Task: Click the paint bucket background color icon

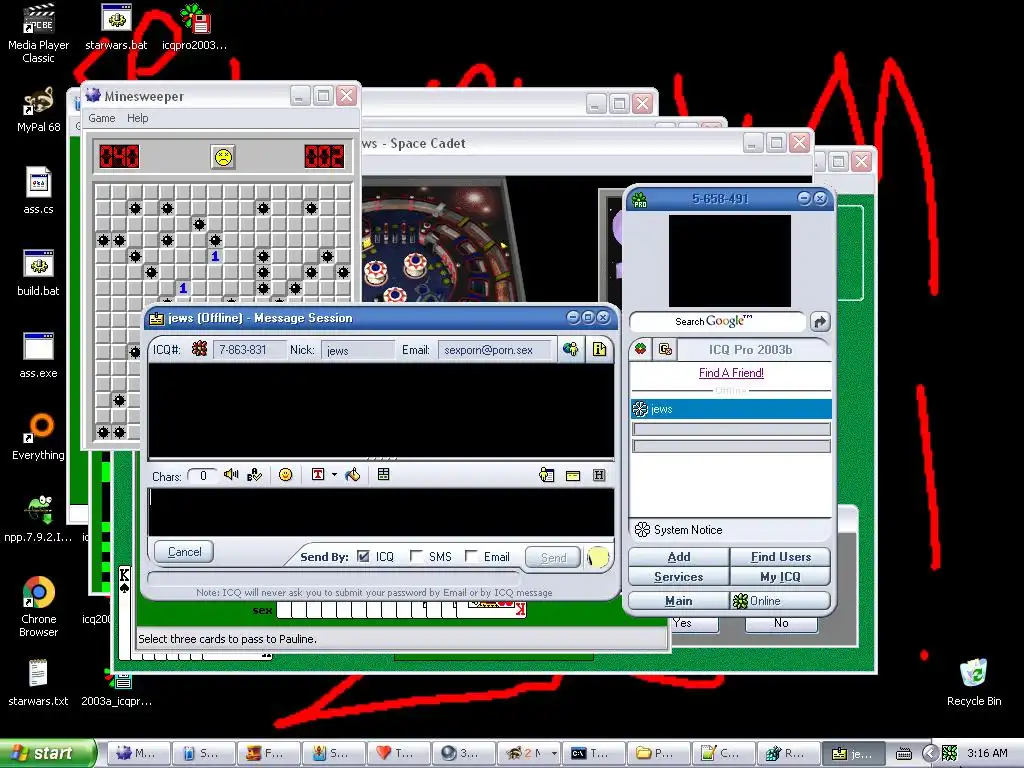Action: [353, 475]
